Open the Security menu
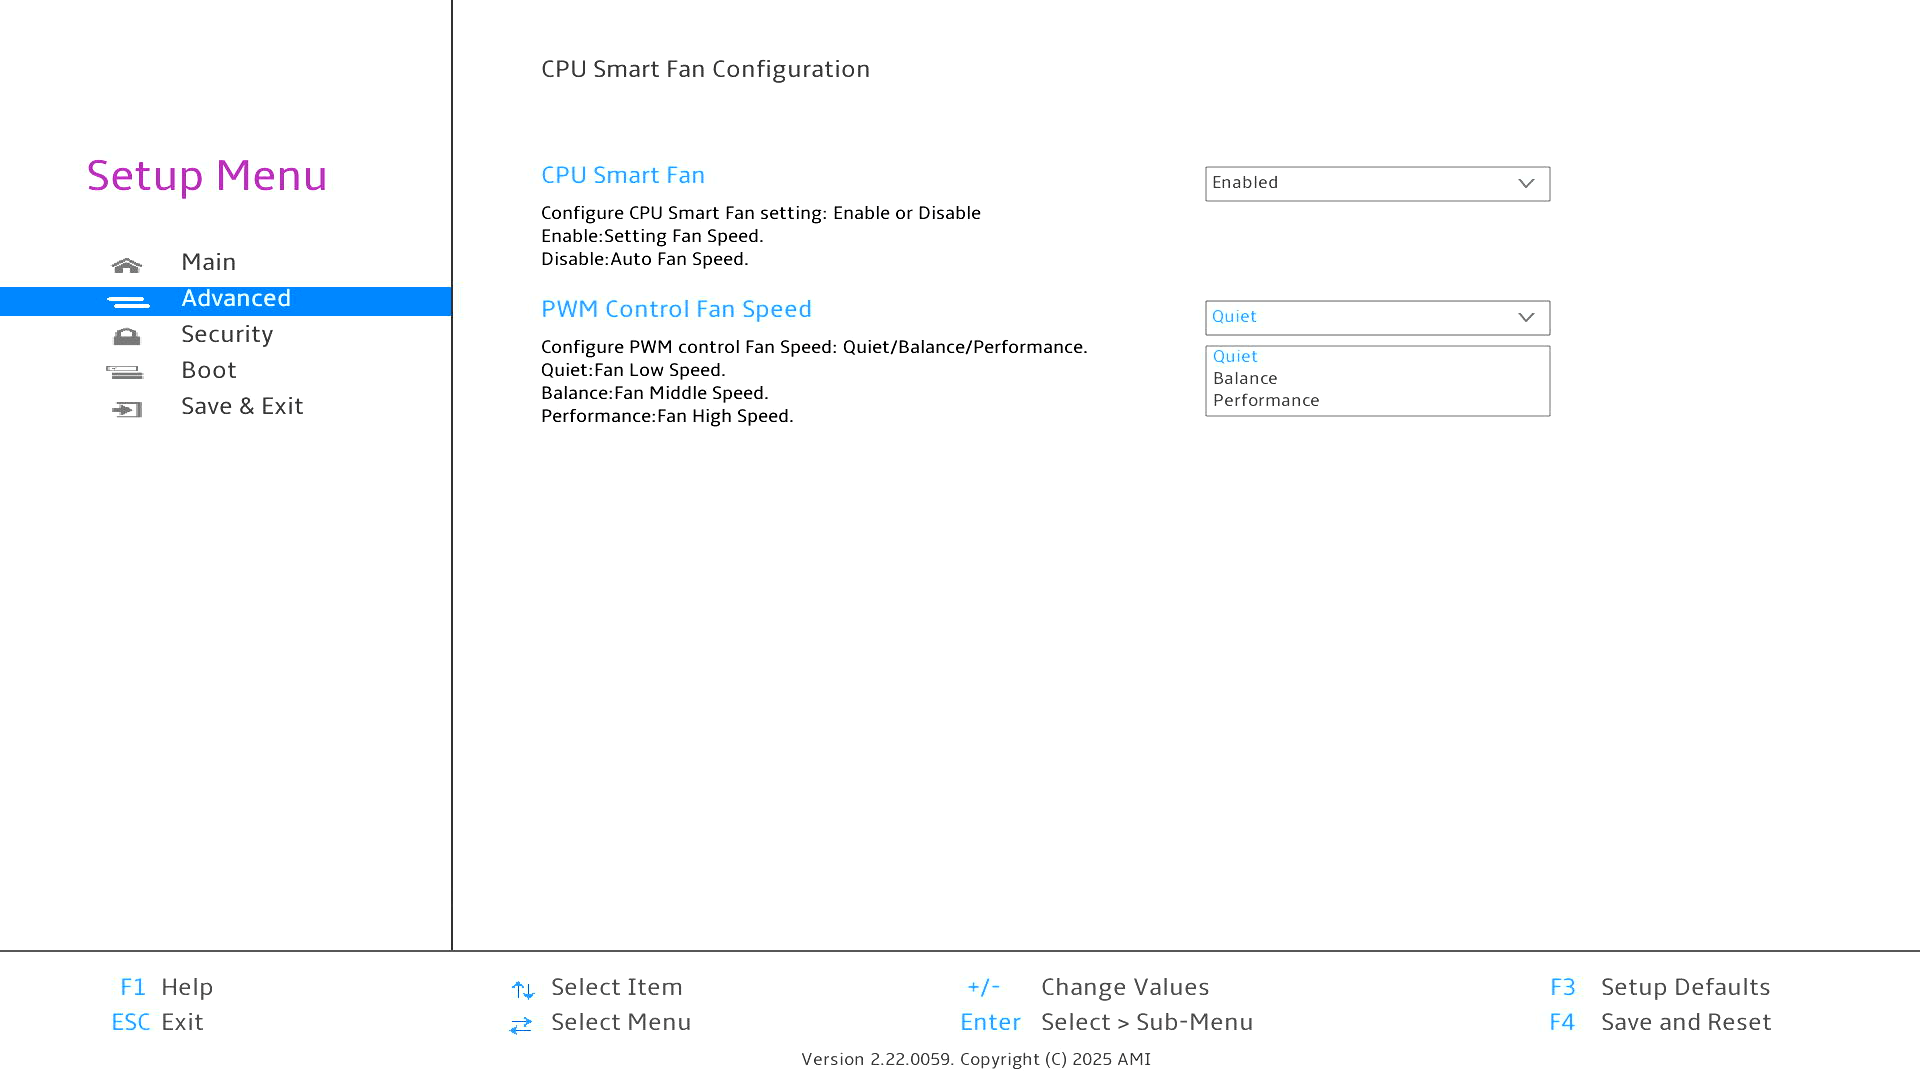1920x1080 pixels. (x=227, y=334)
